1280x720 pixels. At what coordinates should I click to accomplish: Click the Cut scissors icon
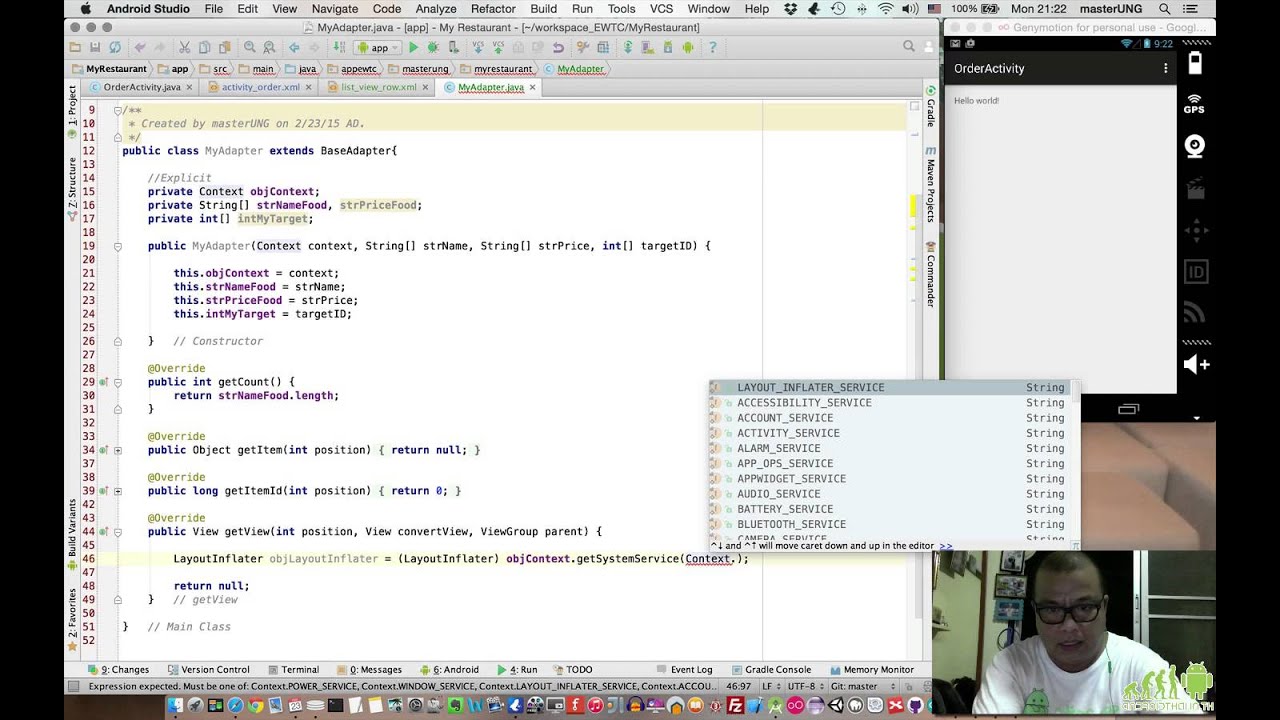point(184,47)
